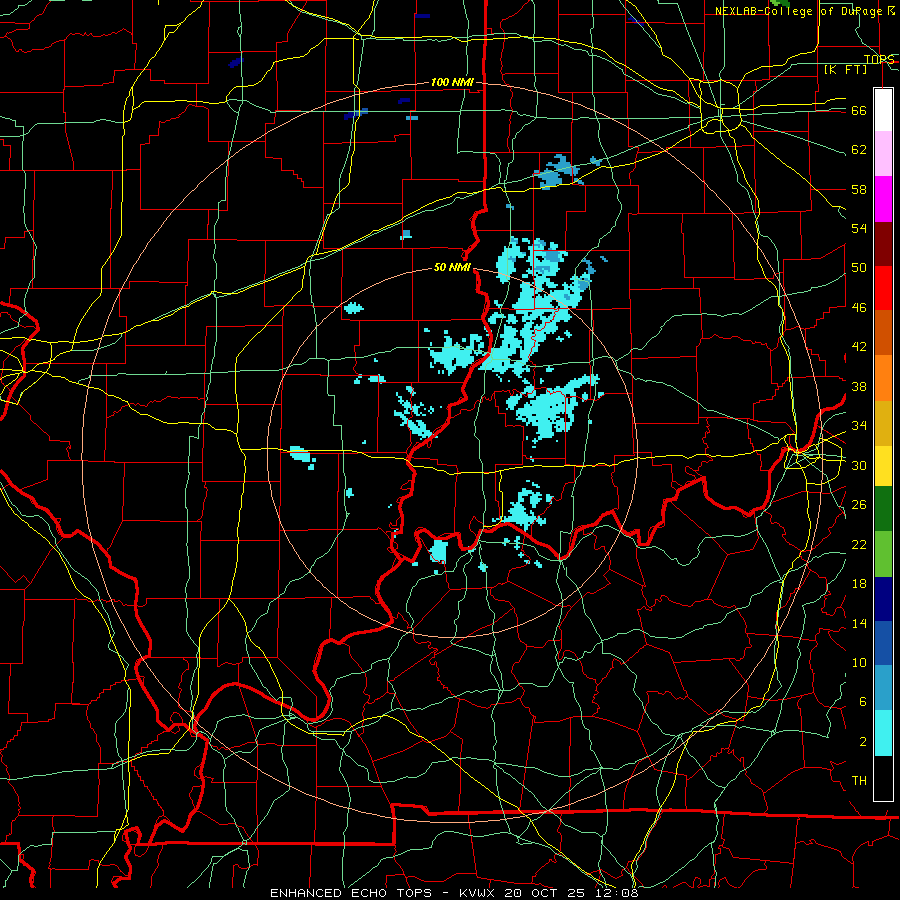The width and height of the screenshot is (900, 900).
Task: Click the legend value 46
Action: pos(859,307)
